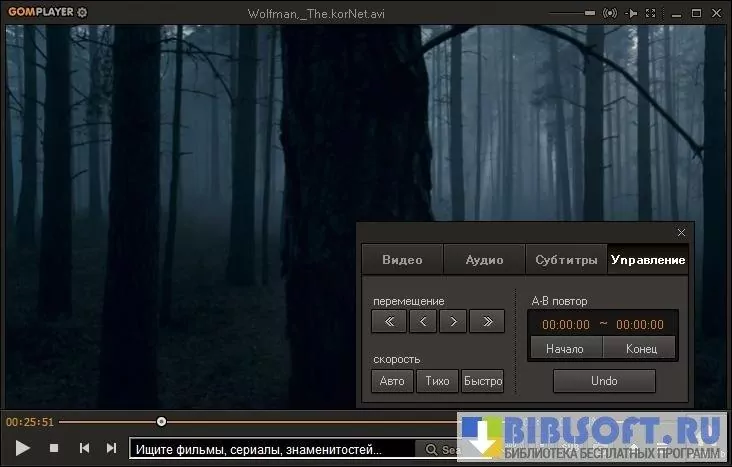Viewport: 732px width, 467px height.
Task: Switch to the Аудио tab
Action: point(484,260)
